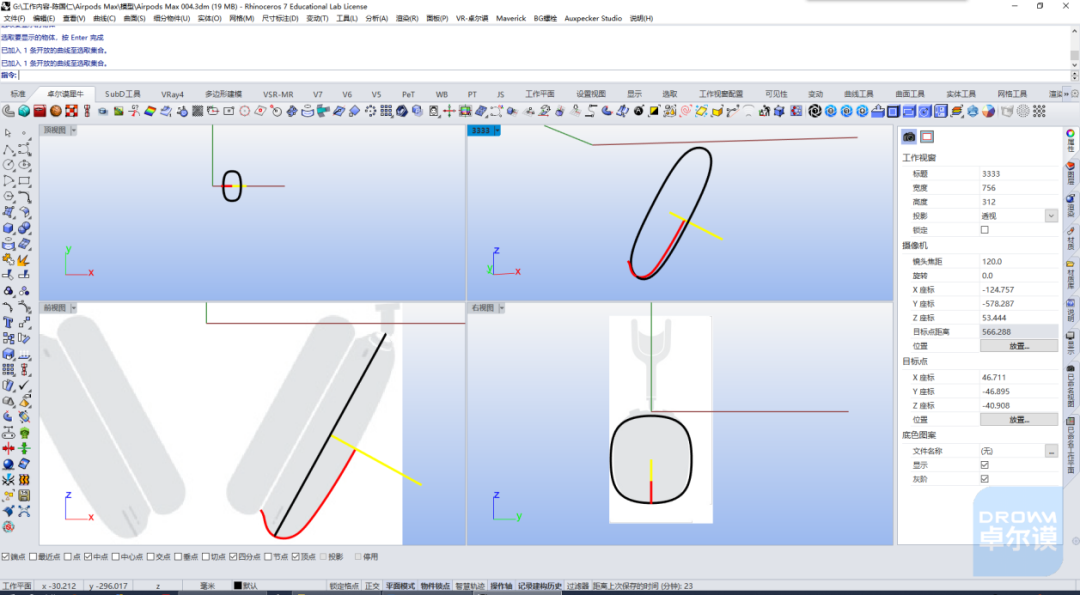This screenshot has height=595, width=1080.
Task: Click the rainbow gradient surface toolbar icon
Action: (149, 111)
